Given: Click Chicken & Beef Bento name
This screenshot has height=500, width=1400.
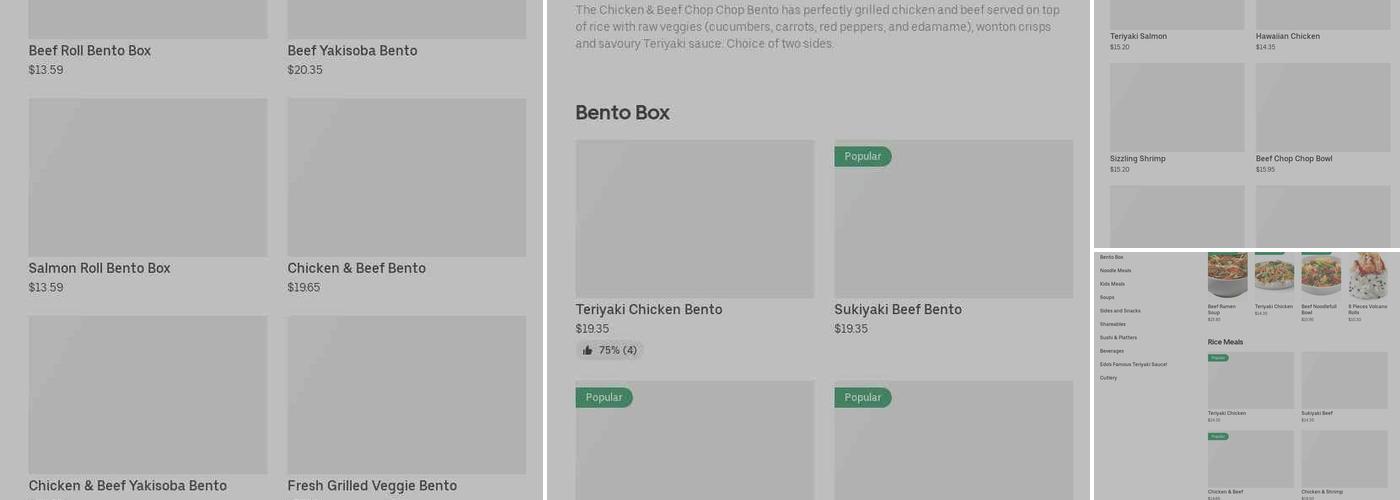Looking at the screenshot, I should pos(356,269).
